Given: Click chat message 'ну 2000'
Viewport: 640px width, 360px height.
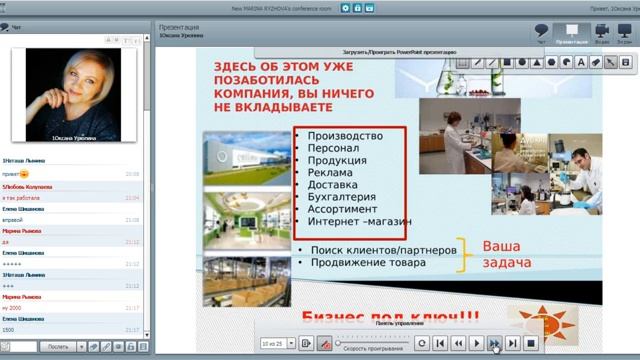Looking at the screenshot, I should click(x=12, y=308).
